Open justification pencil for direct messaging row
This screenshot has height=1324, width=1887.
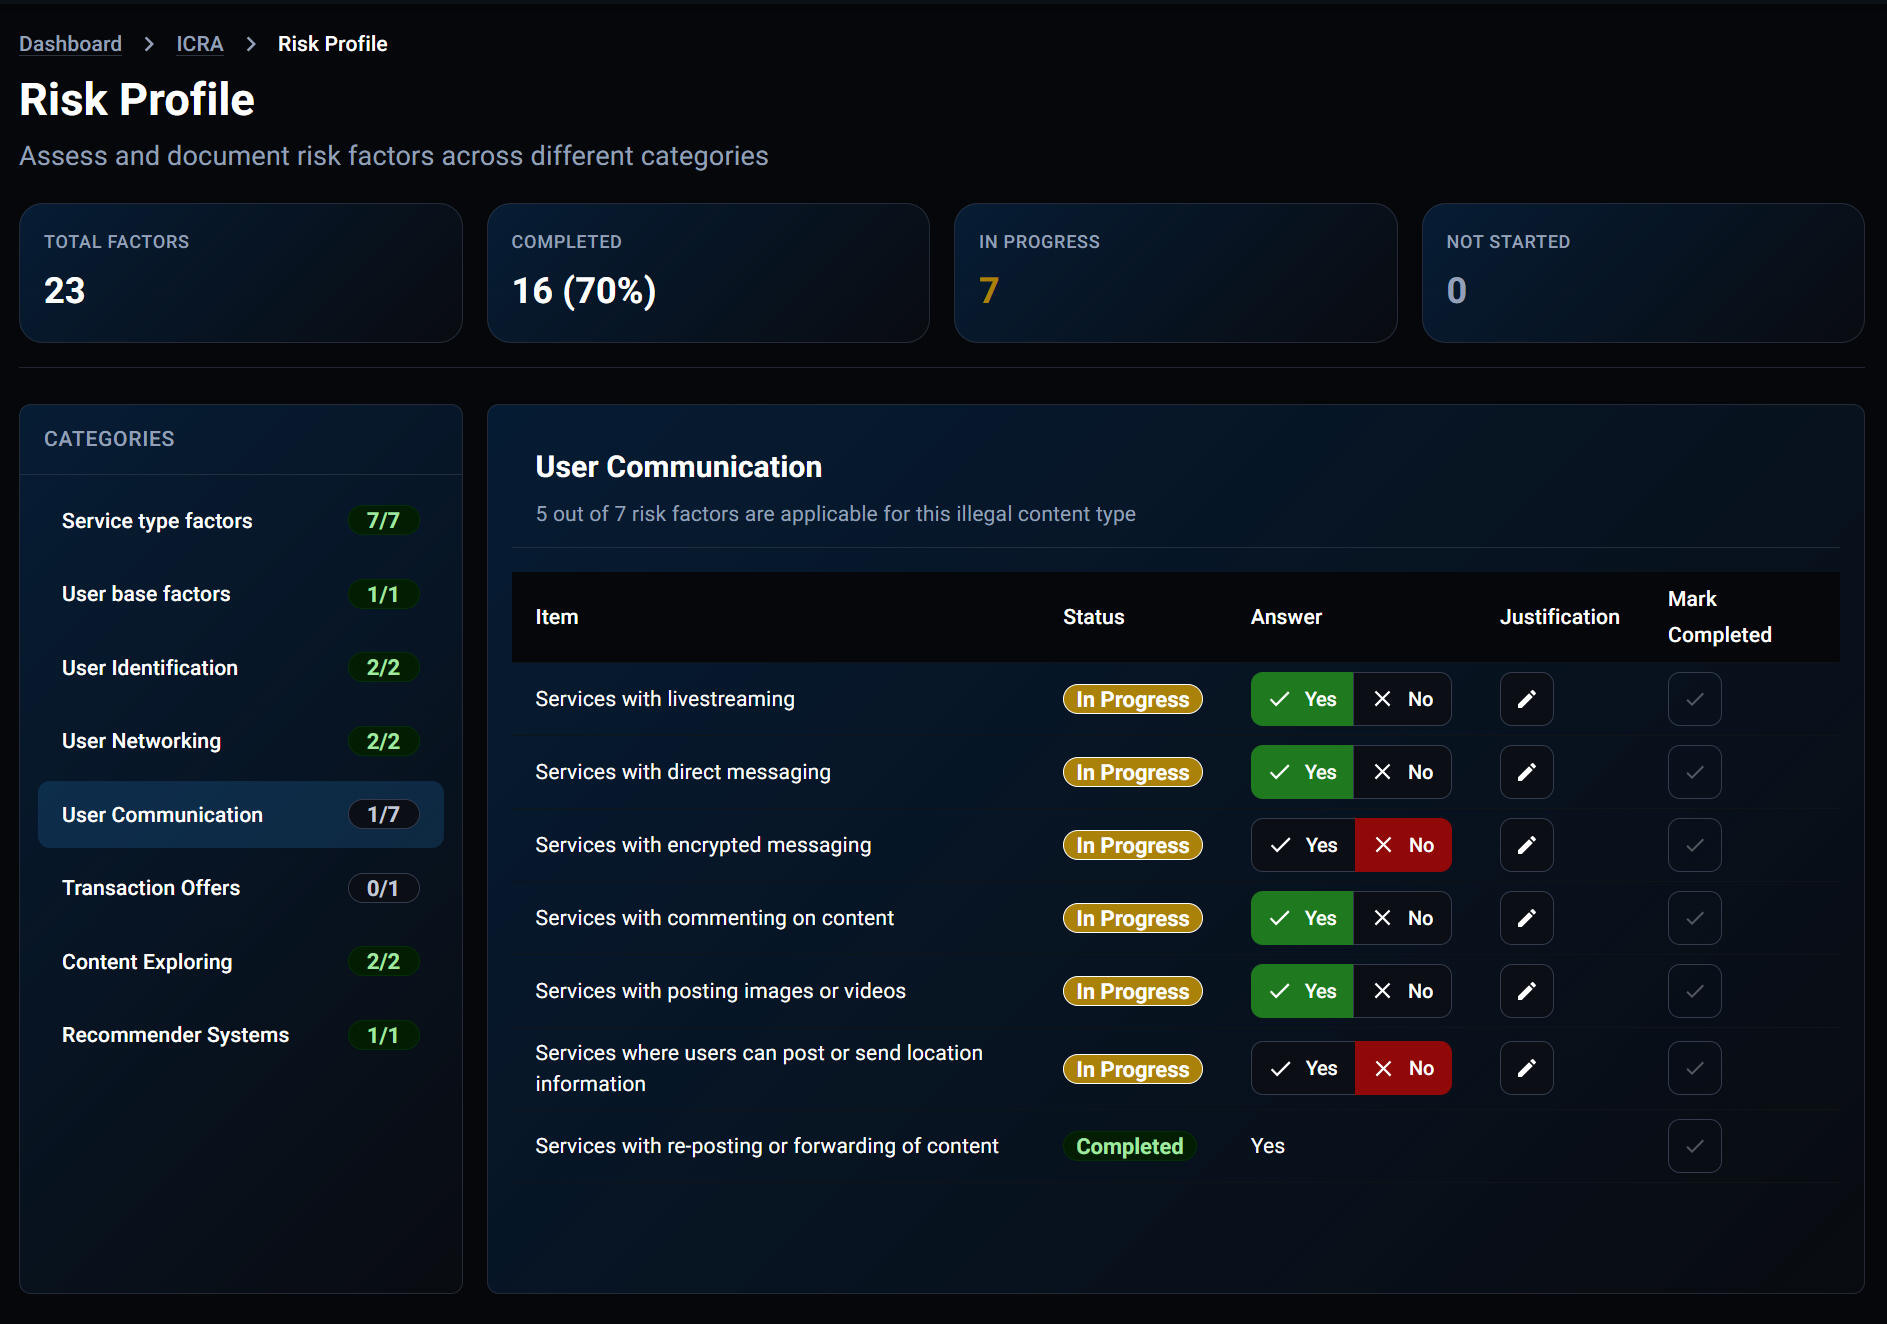click(x=1526, y=772)
